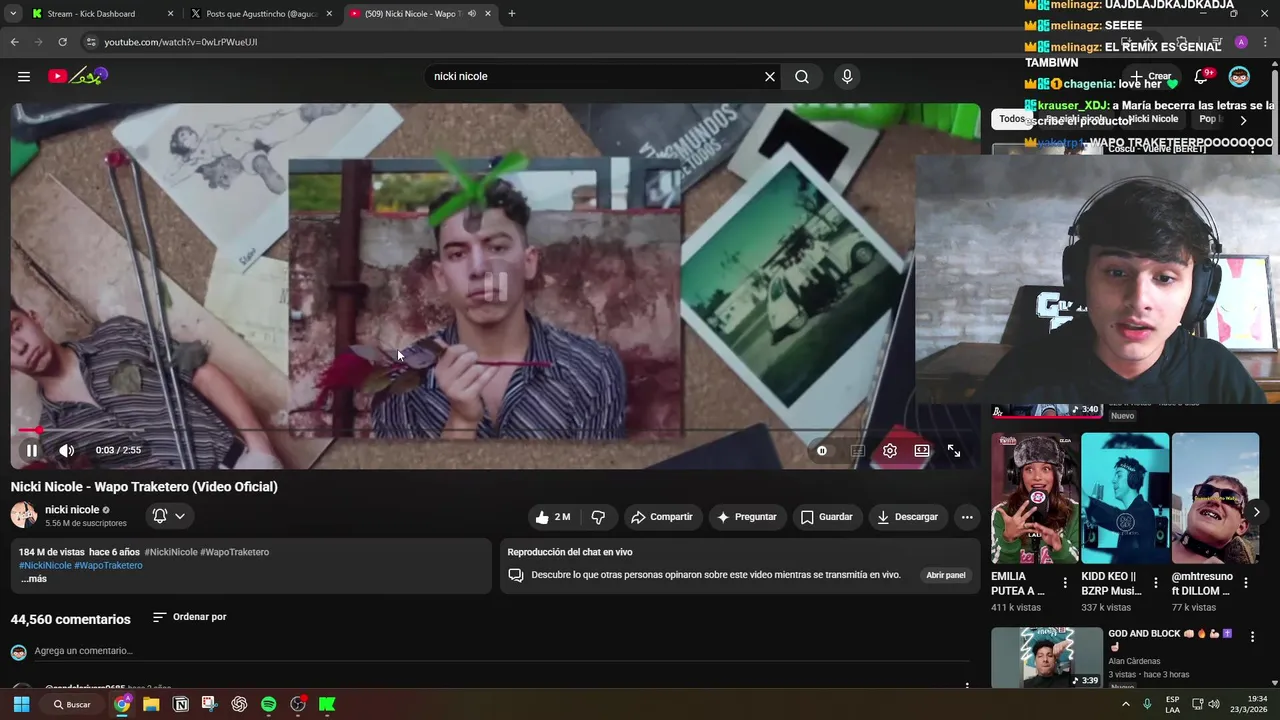Screen dimensions: 1280x720
Task: Click 'Abrir panel' for chat replay
Action: (945, 575)
